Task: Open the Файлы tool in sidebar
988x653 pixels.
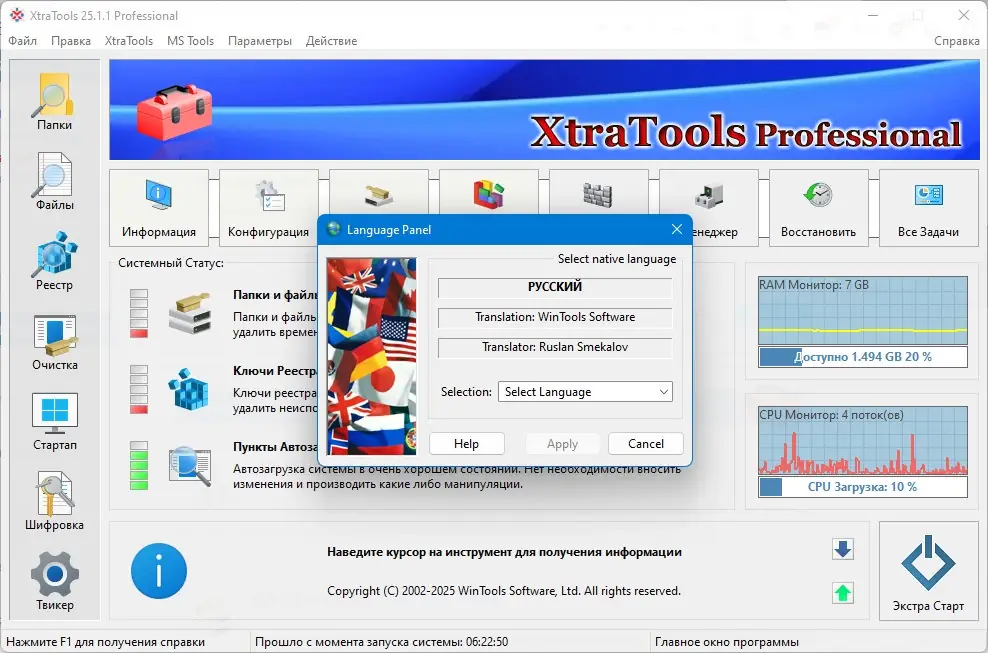Action: click(54, 182)
